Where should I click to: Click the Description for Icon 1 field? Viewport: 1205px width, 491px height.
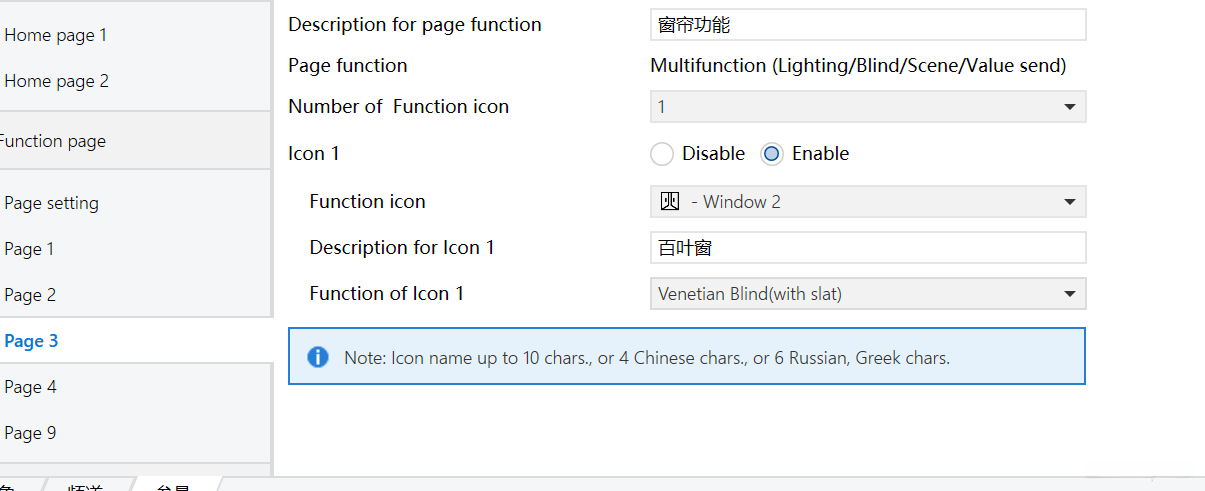tap(867, 248)
